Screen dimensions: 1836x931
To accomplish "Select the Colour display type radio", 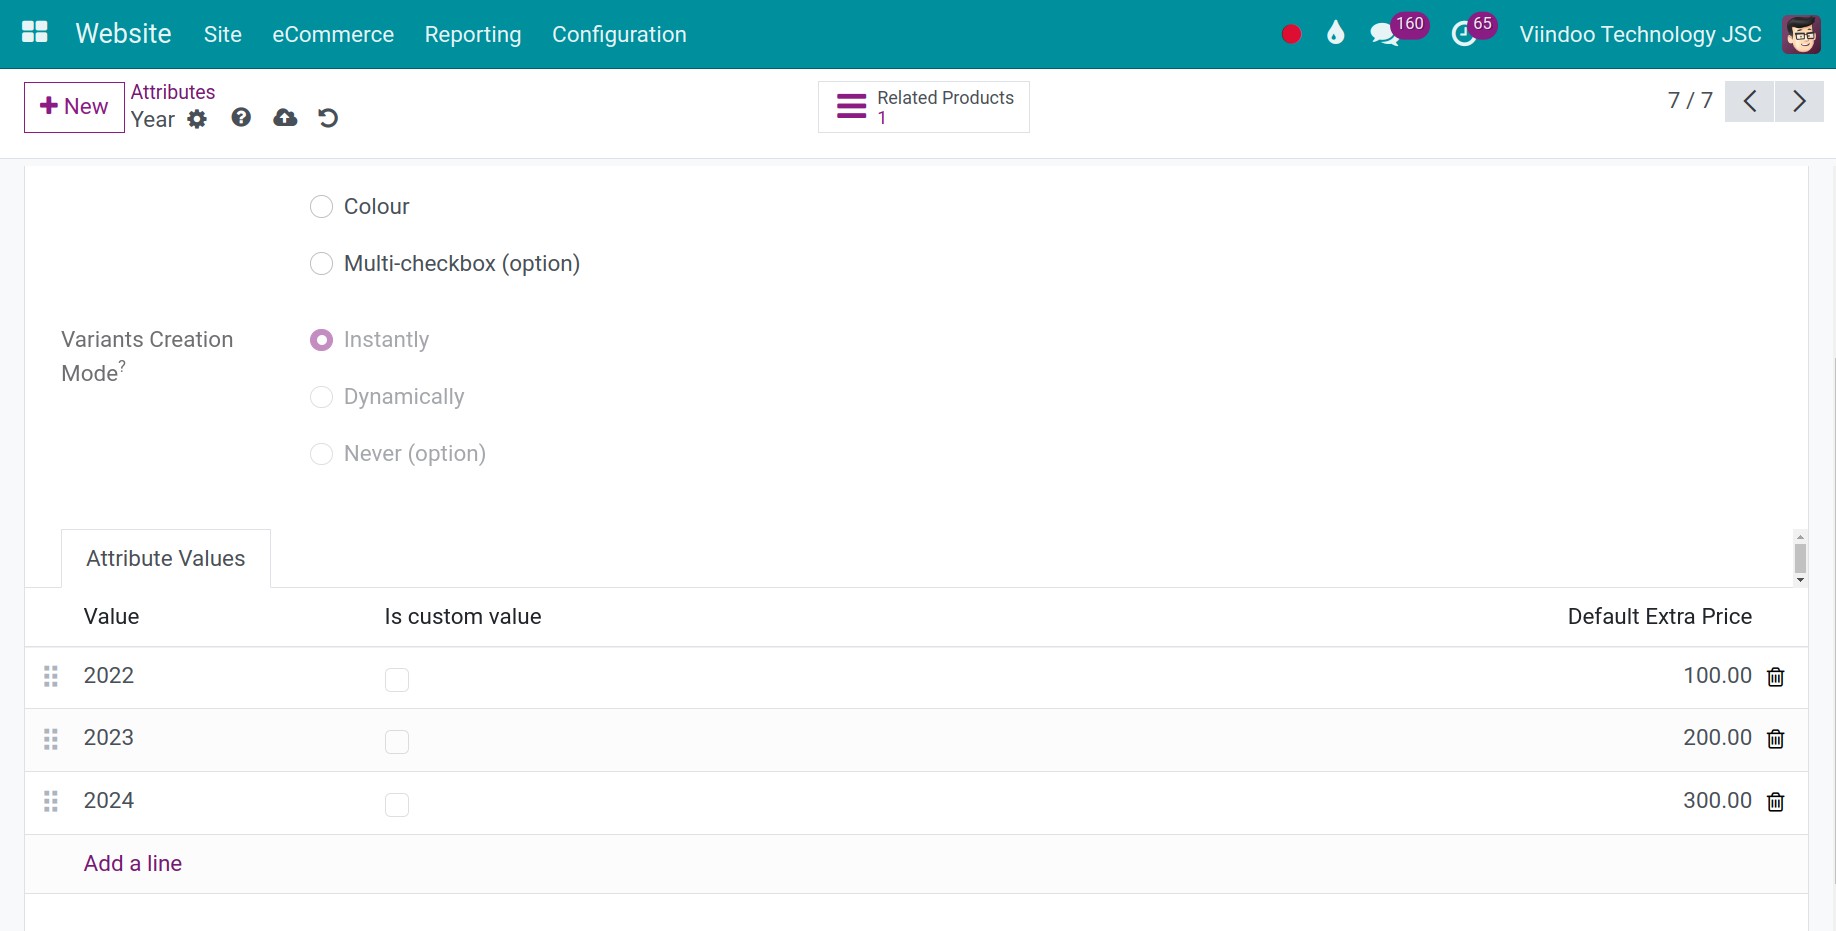I will tap(321, 207).
